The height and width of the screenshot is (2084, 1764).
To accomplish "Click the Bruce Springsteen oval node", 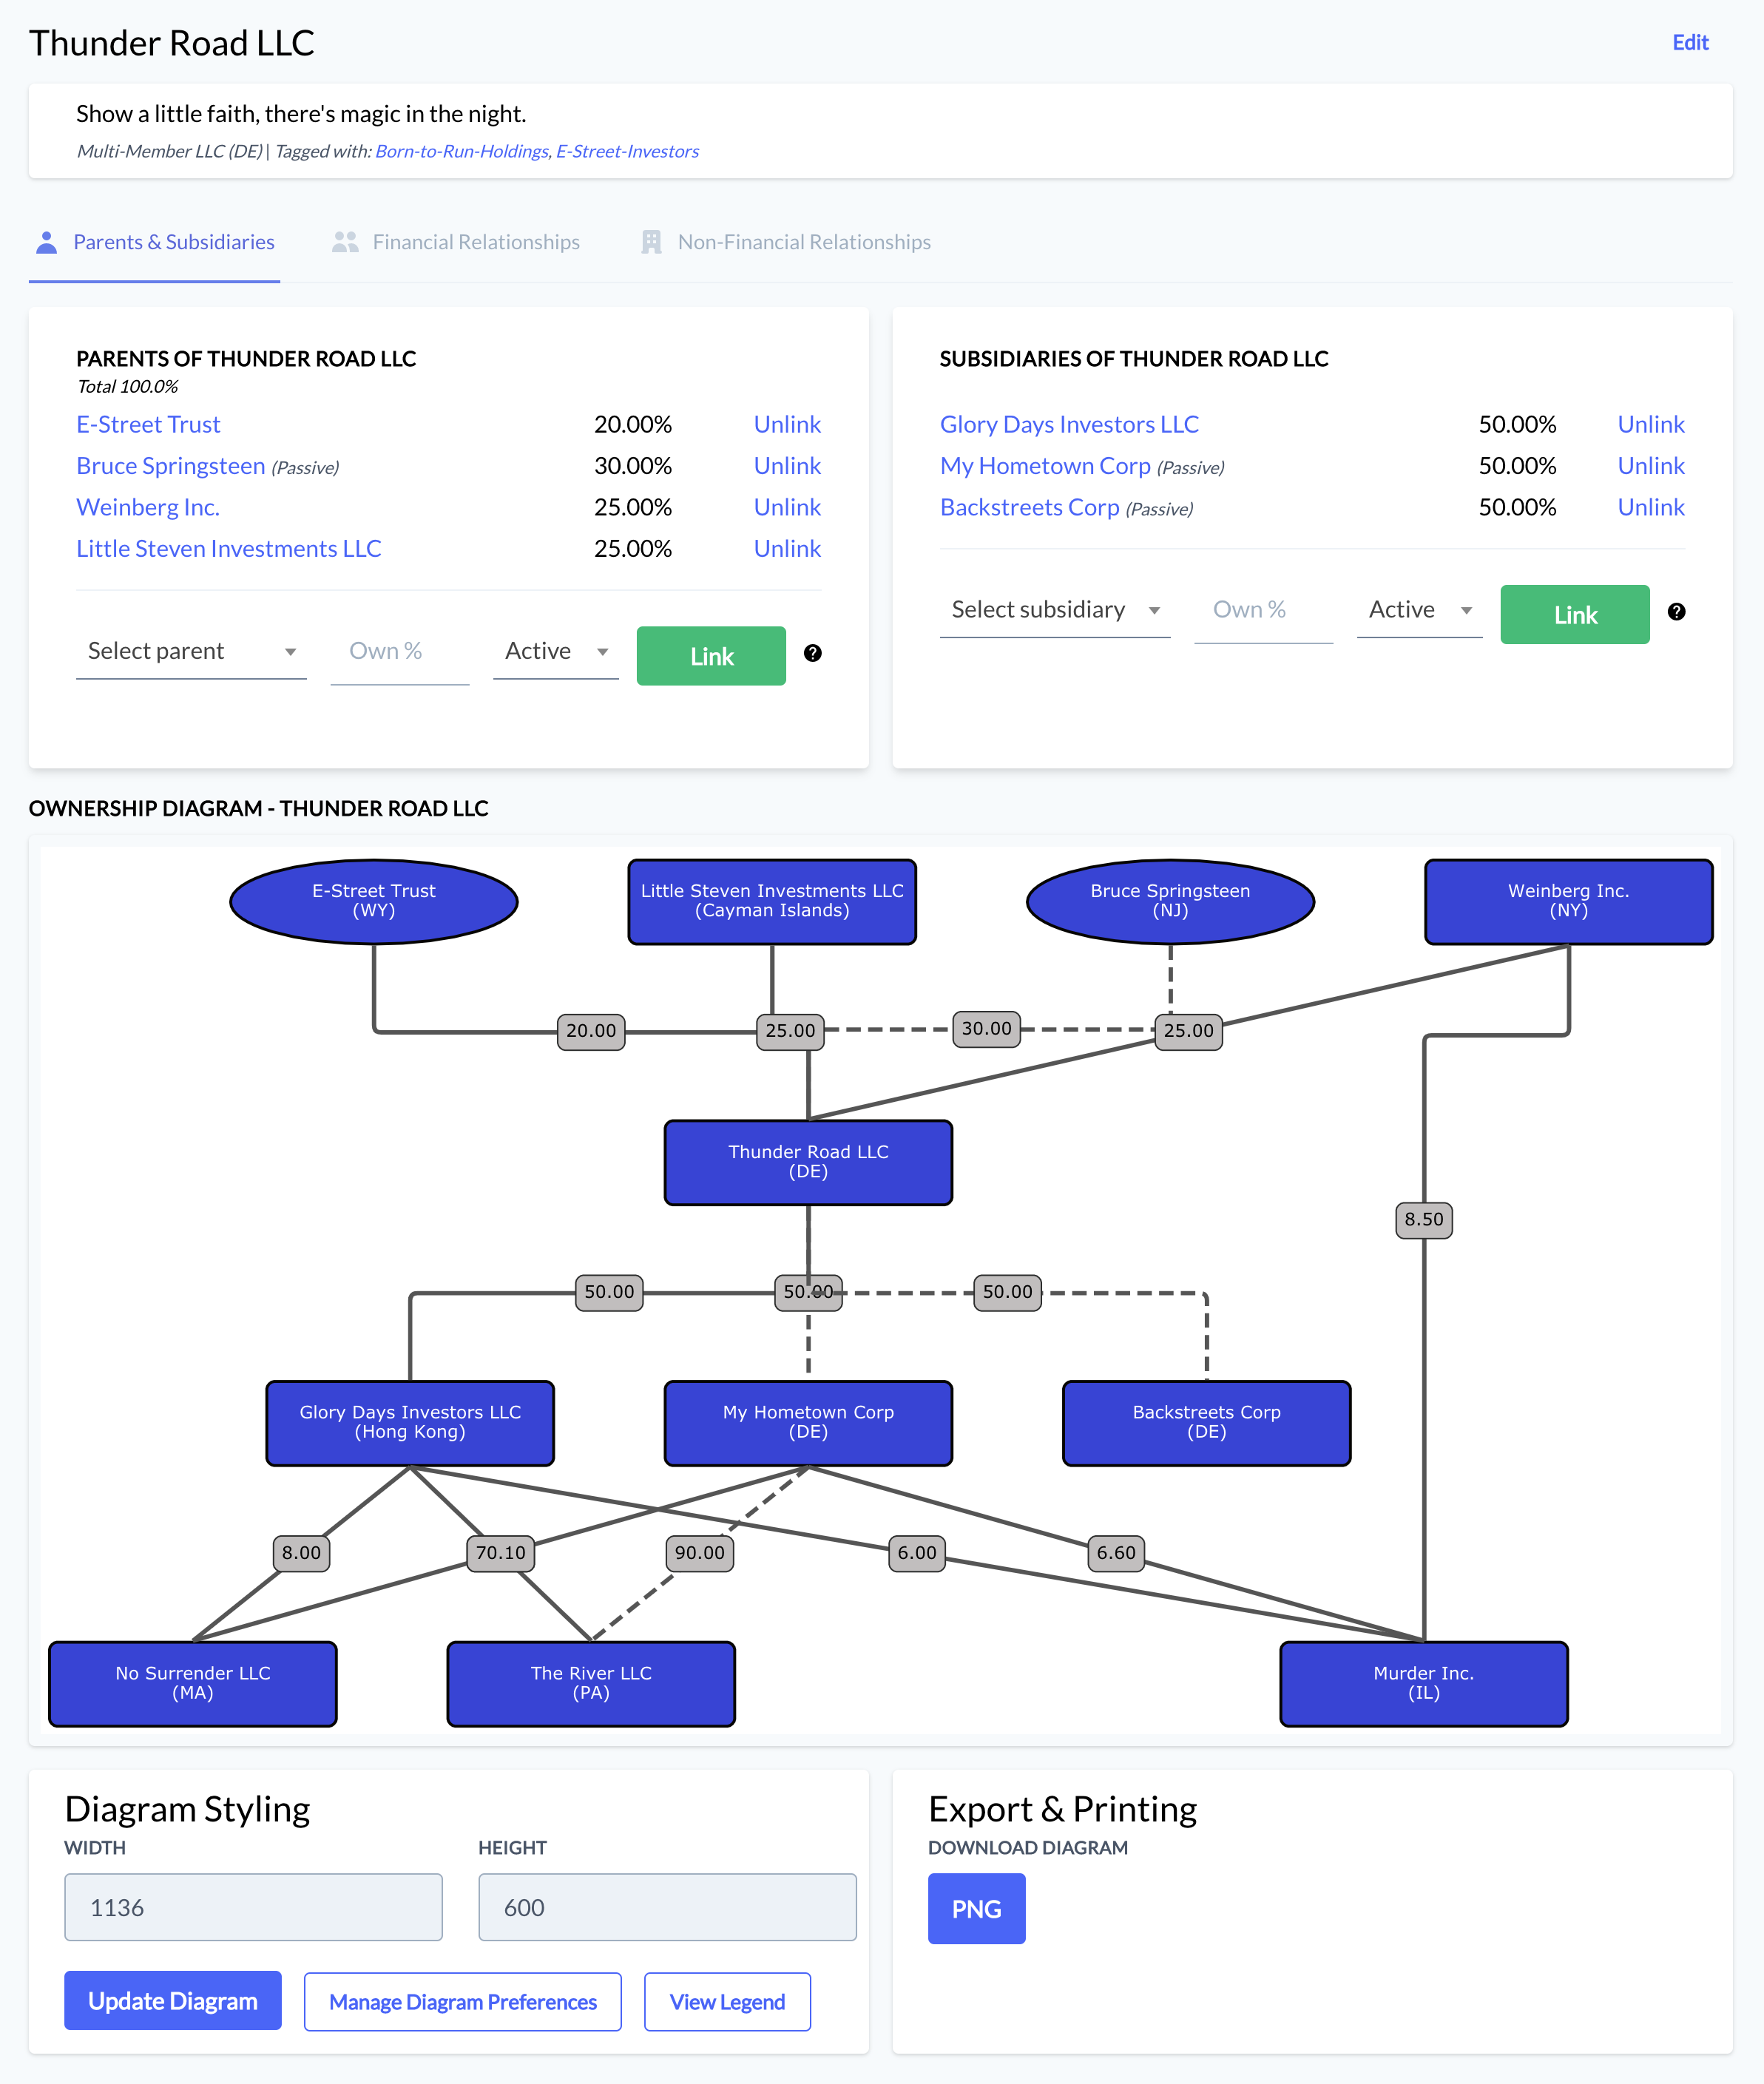I will tap(1170, 901).
